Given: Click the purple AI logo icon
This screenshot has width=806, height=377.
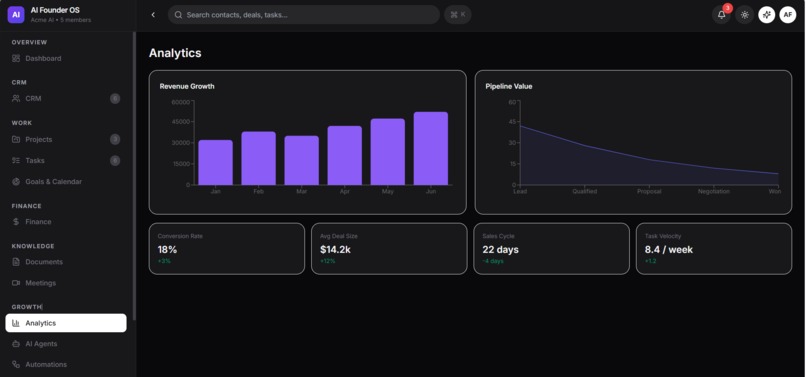Looking at the screenshot, I should (16, 14).
